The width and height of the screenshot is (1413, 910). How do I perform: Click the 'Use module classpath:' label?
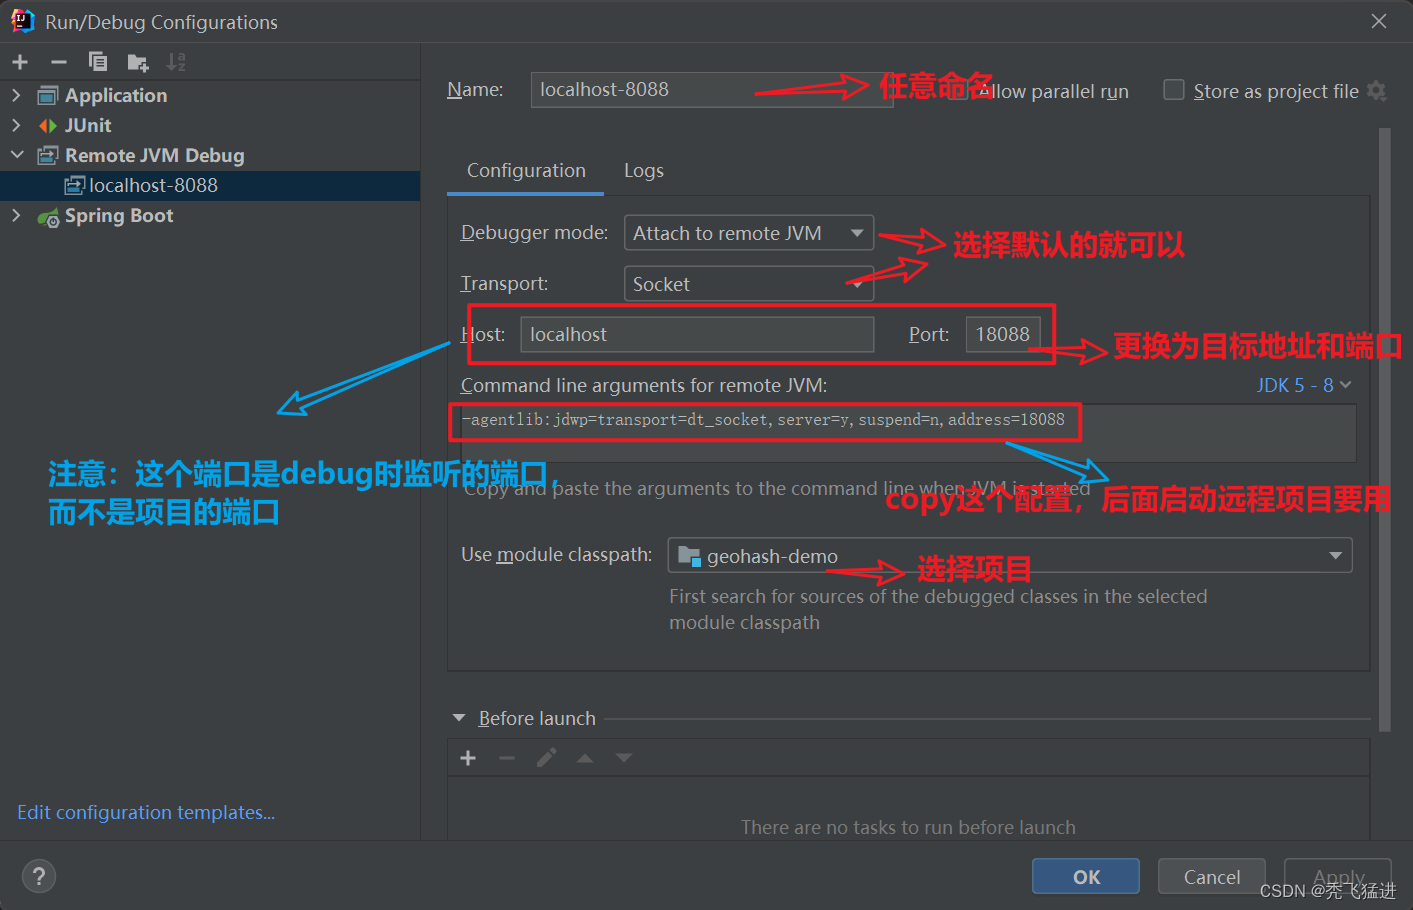(556, 555)
